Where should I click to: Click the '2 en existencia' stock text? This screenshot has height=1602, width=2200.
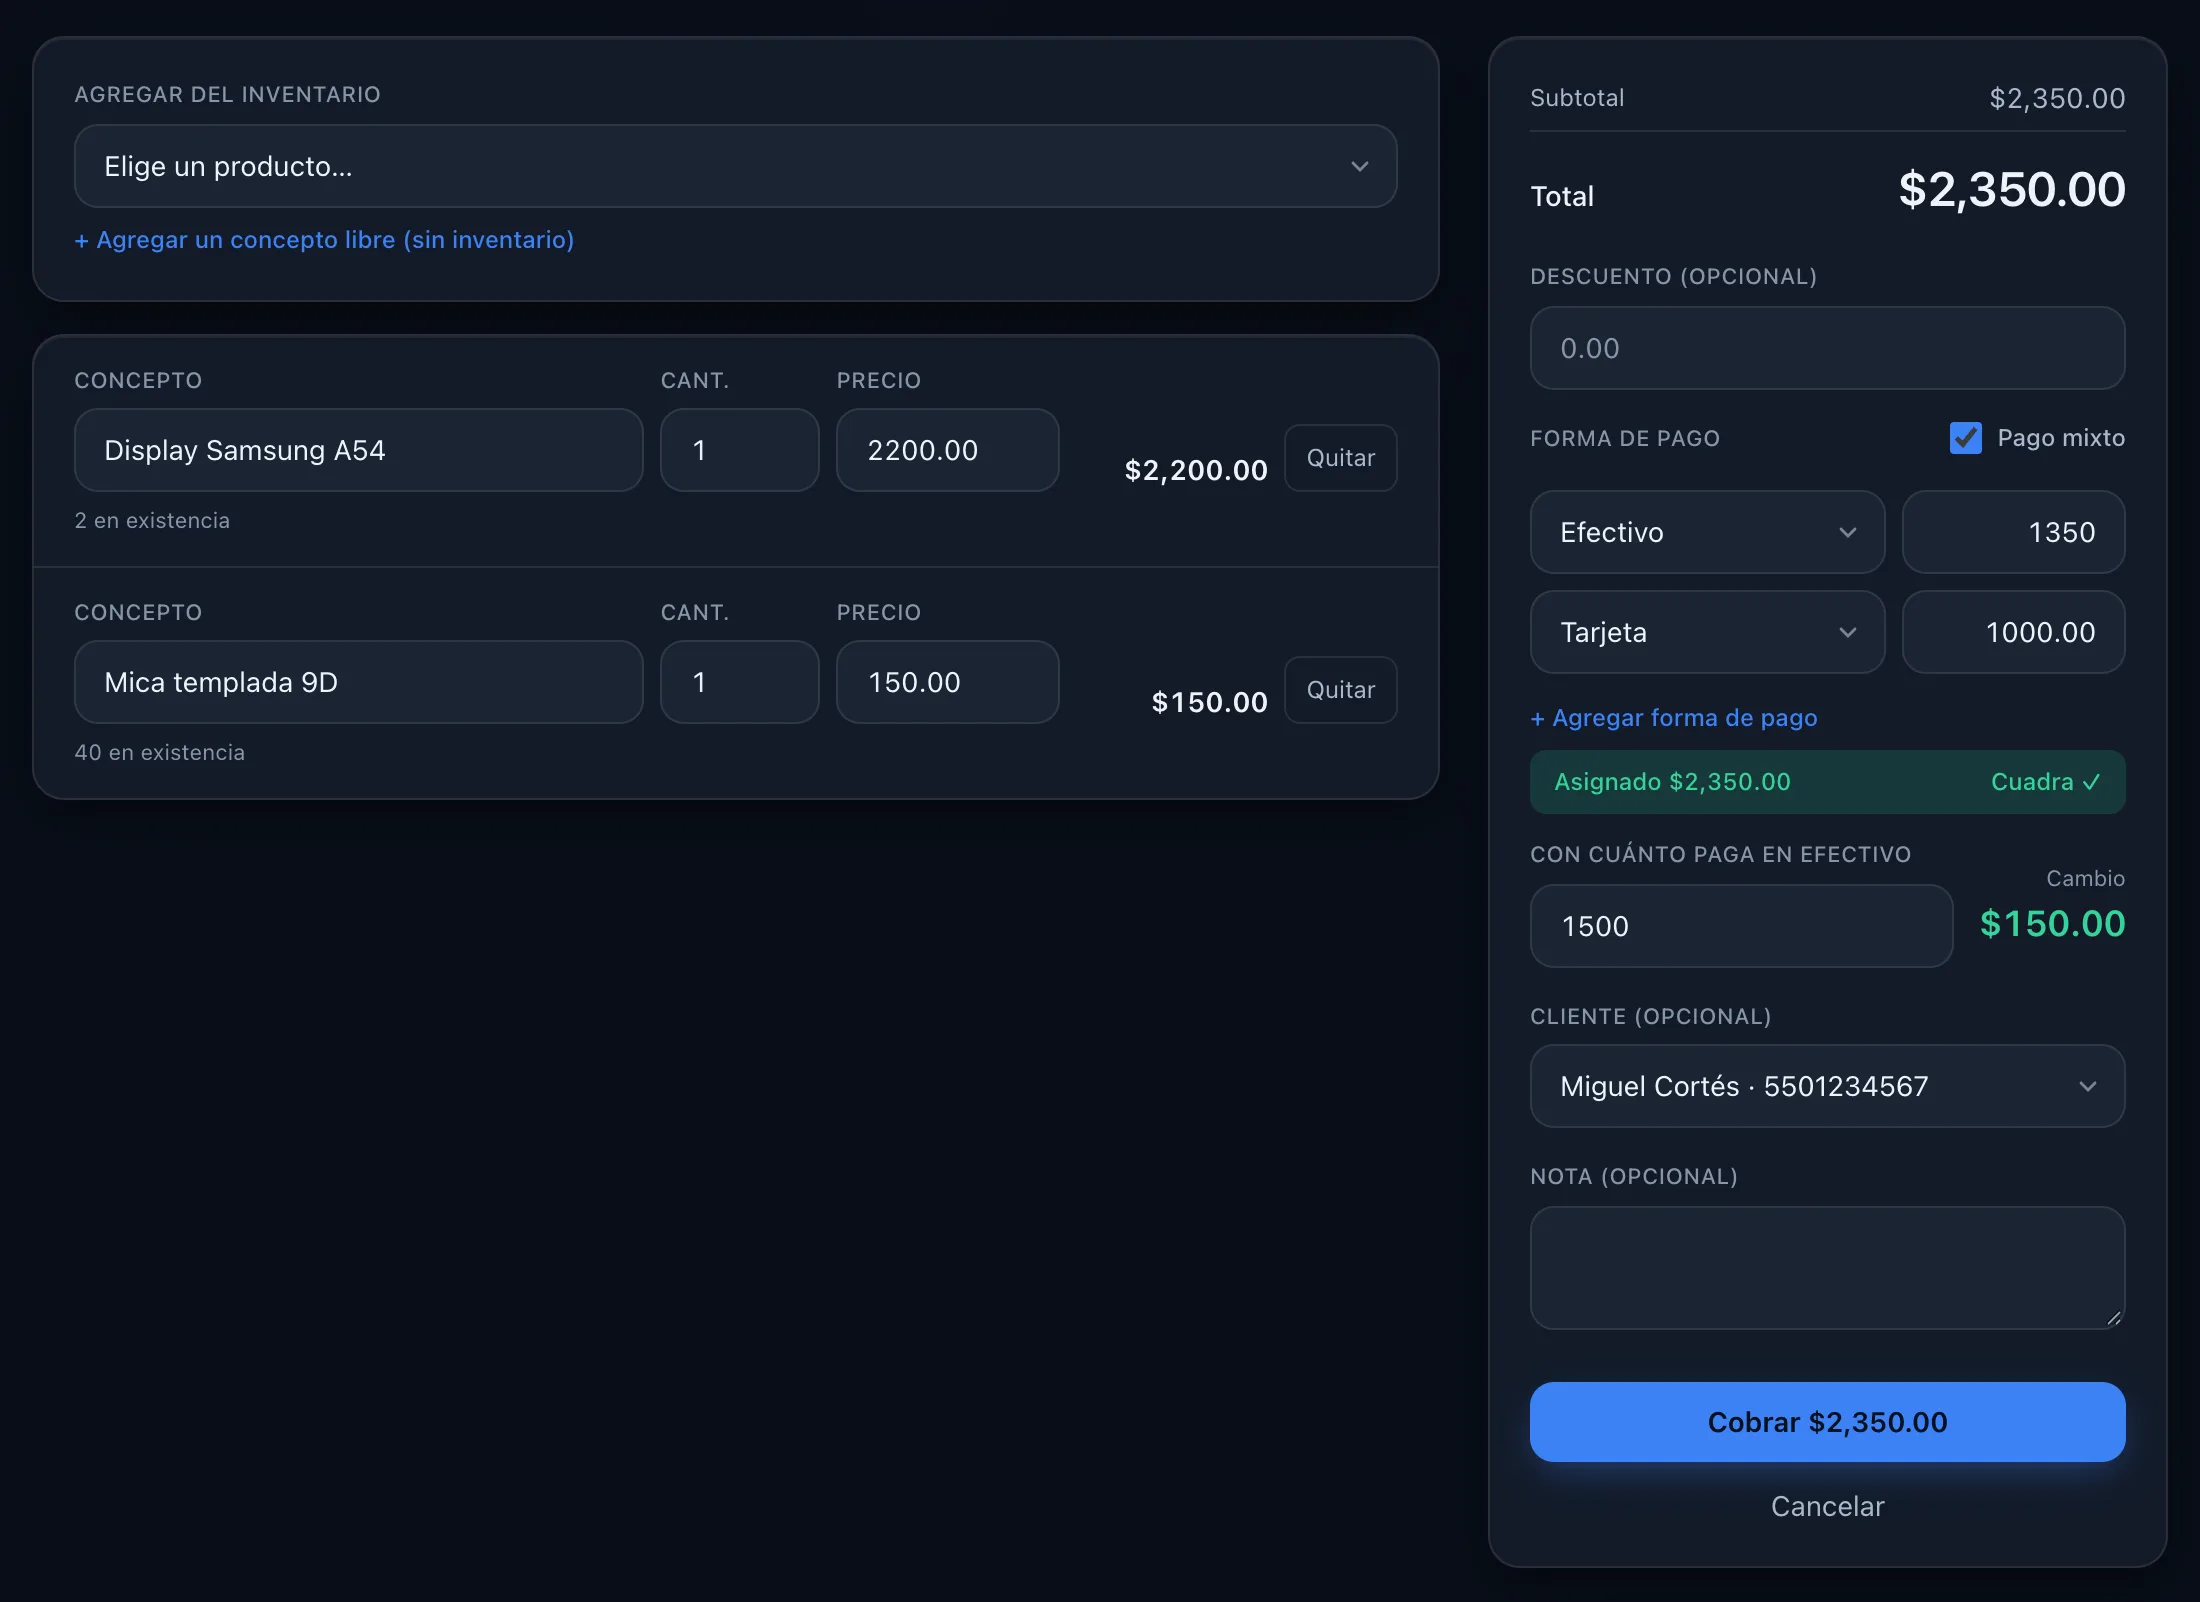pyautogui.click(x=152, y=521)
